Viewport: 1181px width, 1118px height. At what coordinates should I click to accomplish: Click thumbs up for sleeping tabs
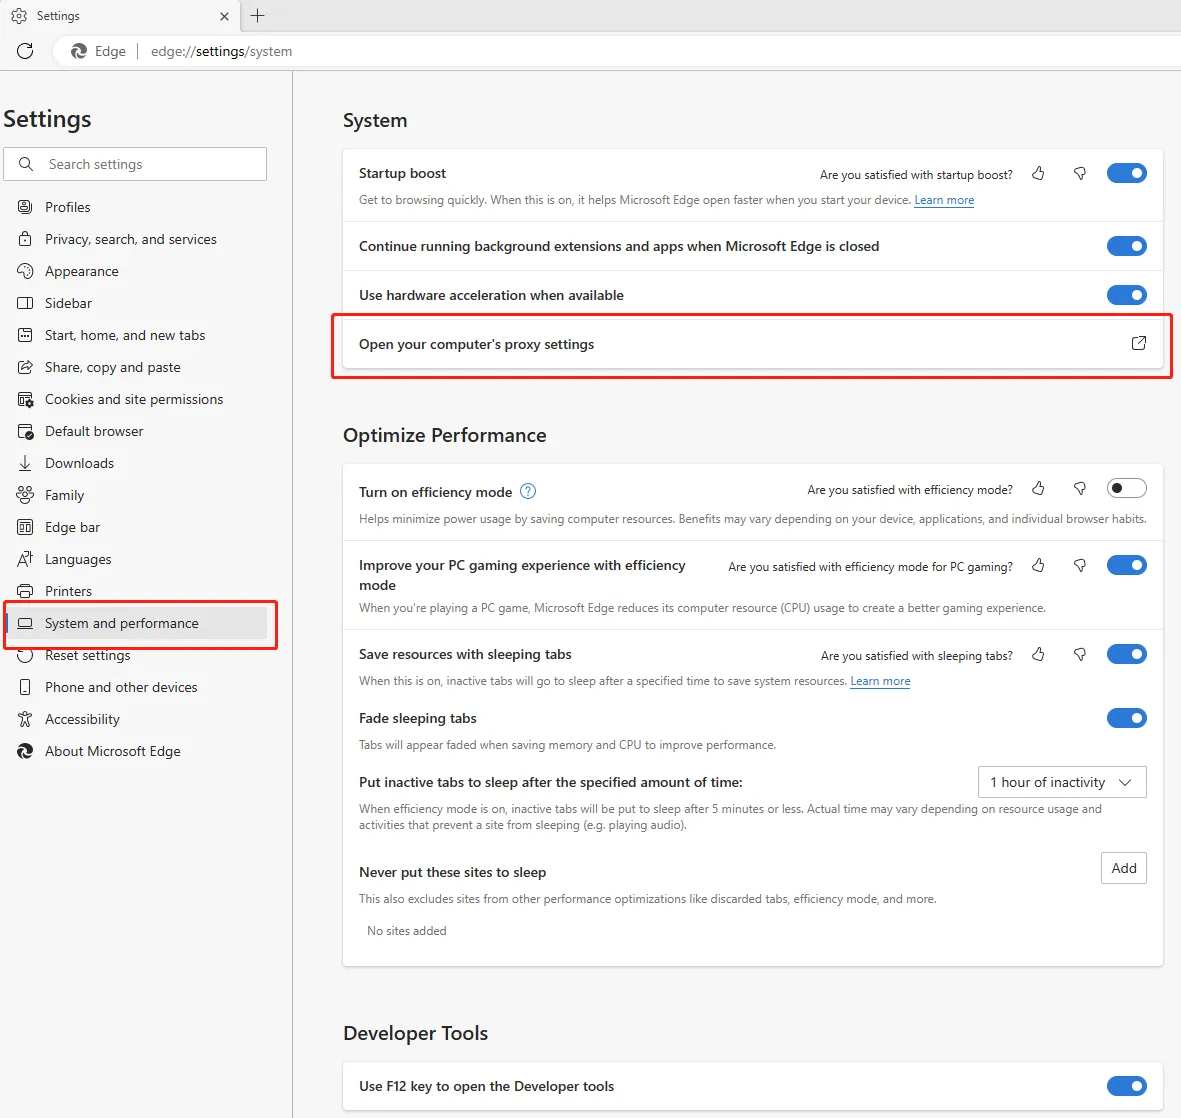[1038, 655]
